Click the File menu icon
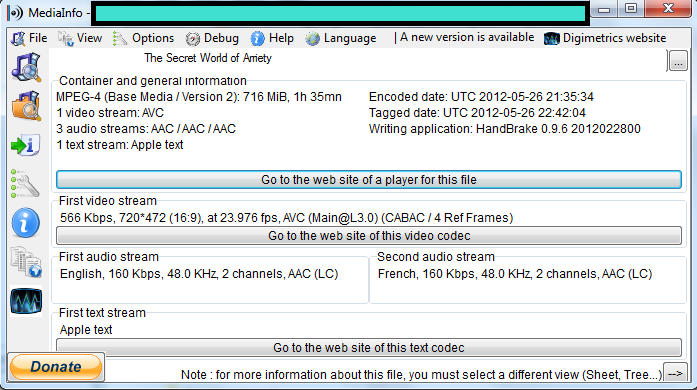Image resolution: width=697 pixels, height=390 pixels. (x=18, y=39)
